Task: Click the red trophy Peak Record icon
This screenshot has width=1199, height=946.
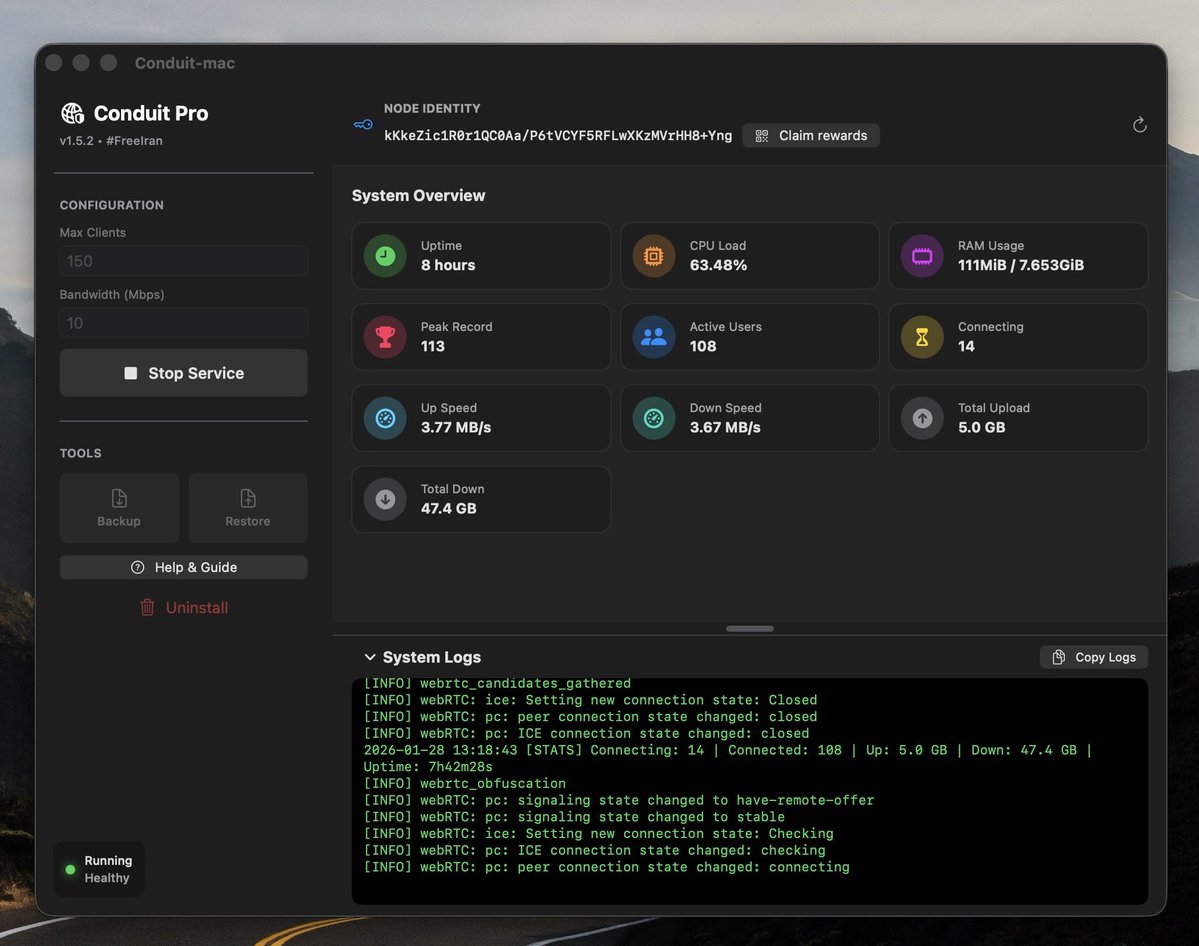Action: [x=385, y=336]
